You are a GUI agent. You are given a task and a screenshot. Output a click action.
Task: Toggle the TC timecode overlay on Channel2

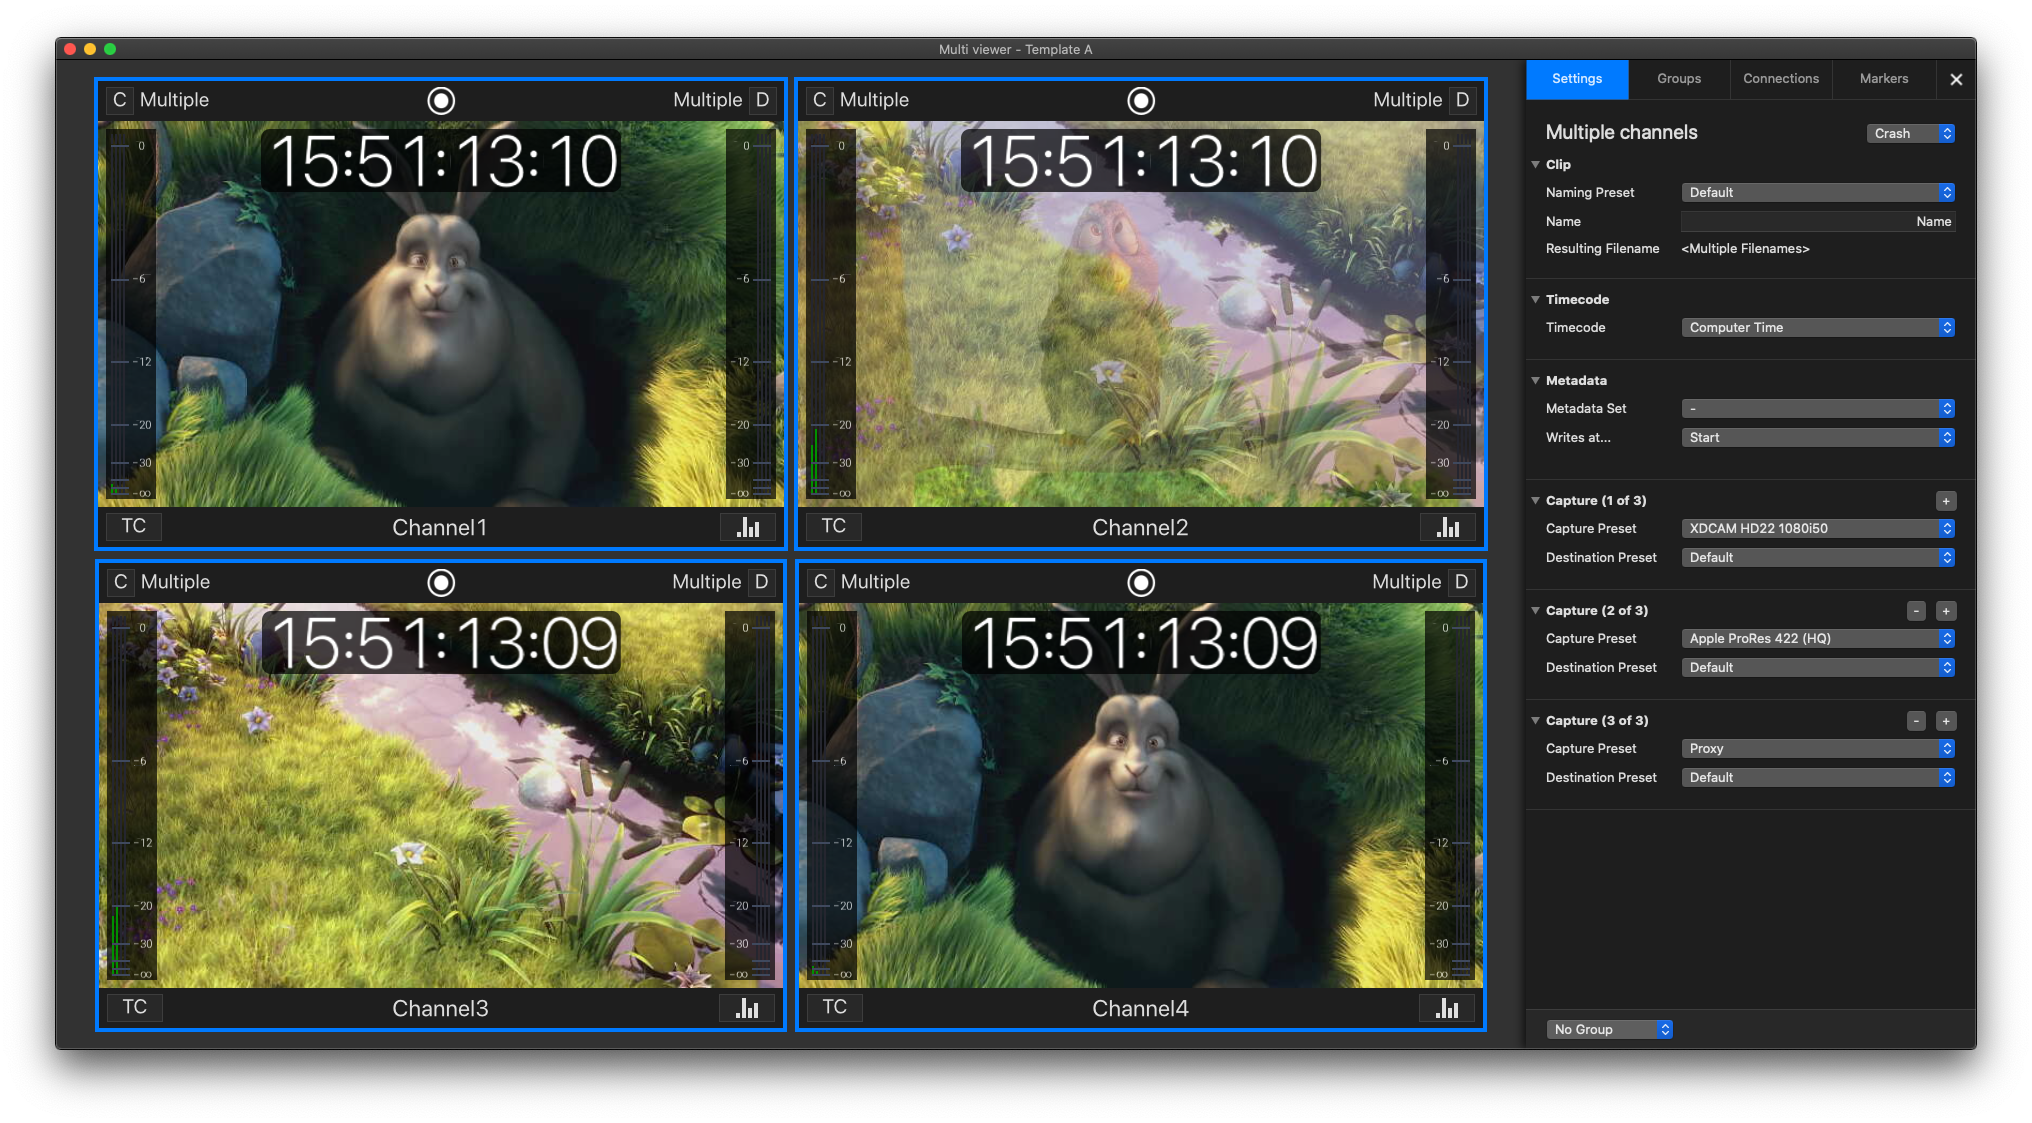(834, 527)
